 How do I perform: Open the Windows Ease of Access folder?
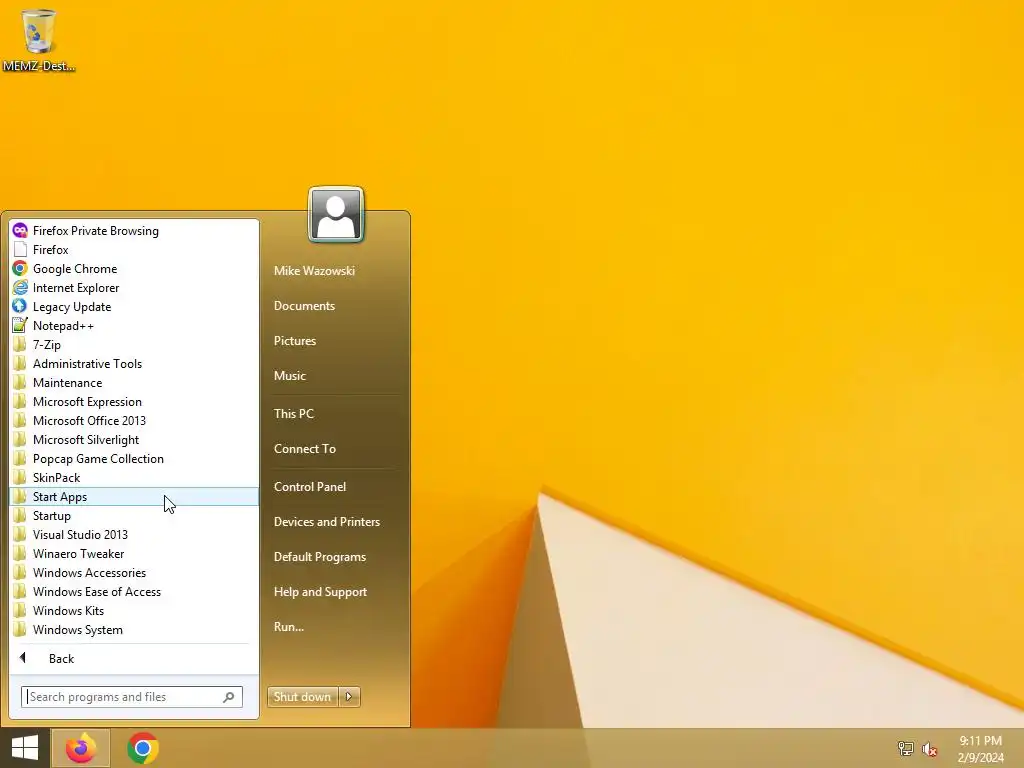click(x=134, y=592)
